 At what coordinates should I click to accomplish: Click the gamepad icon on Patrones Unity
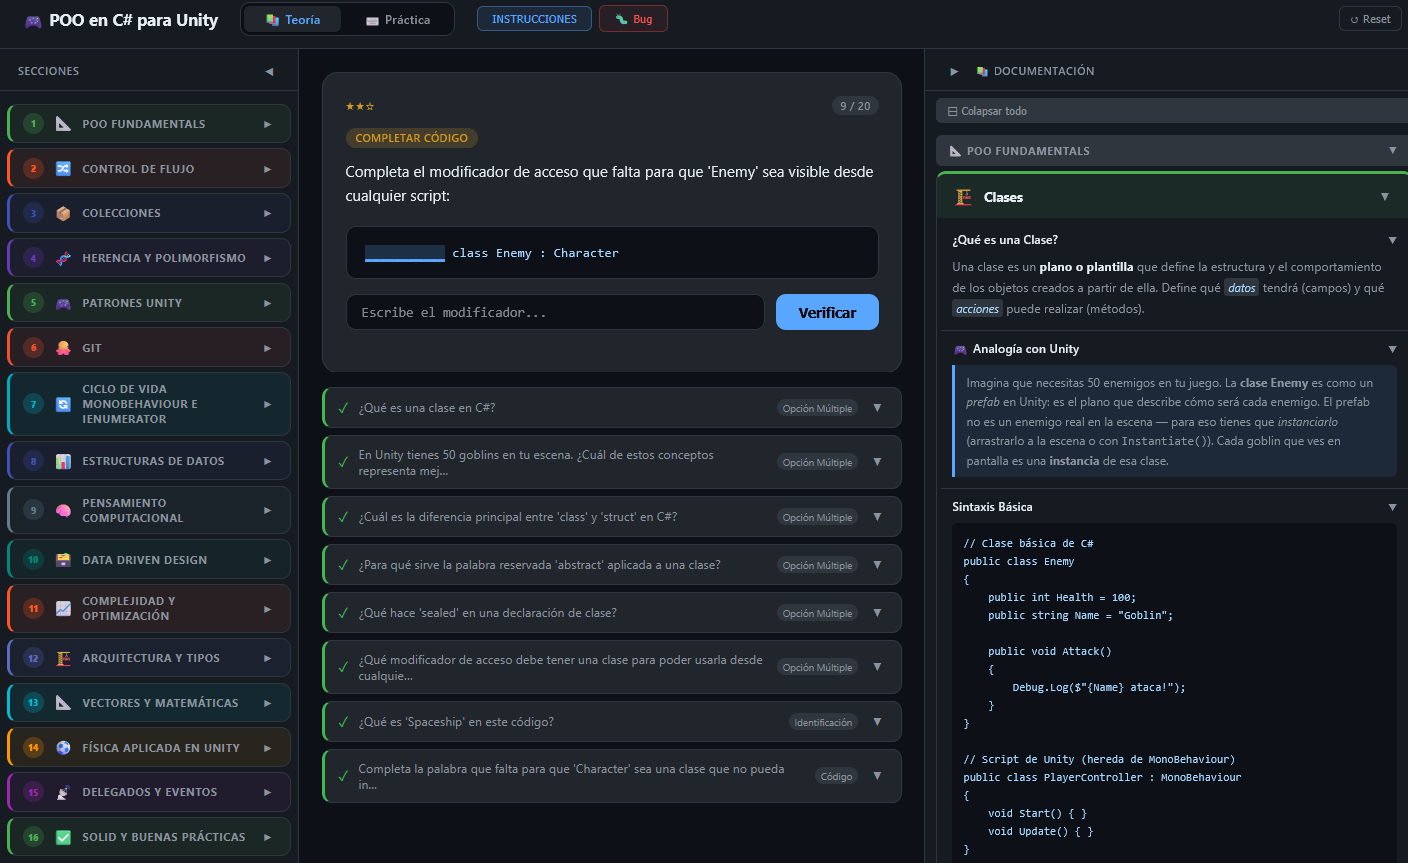(63, 302)
